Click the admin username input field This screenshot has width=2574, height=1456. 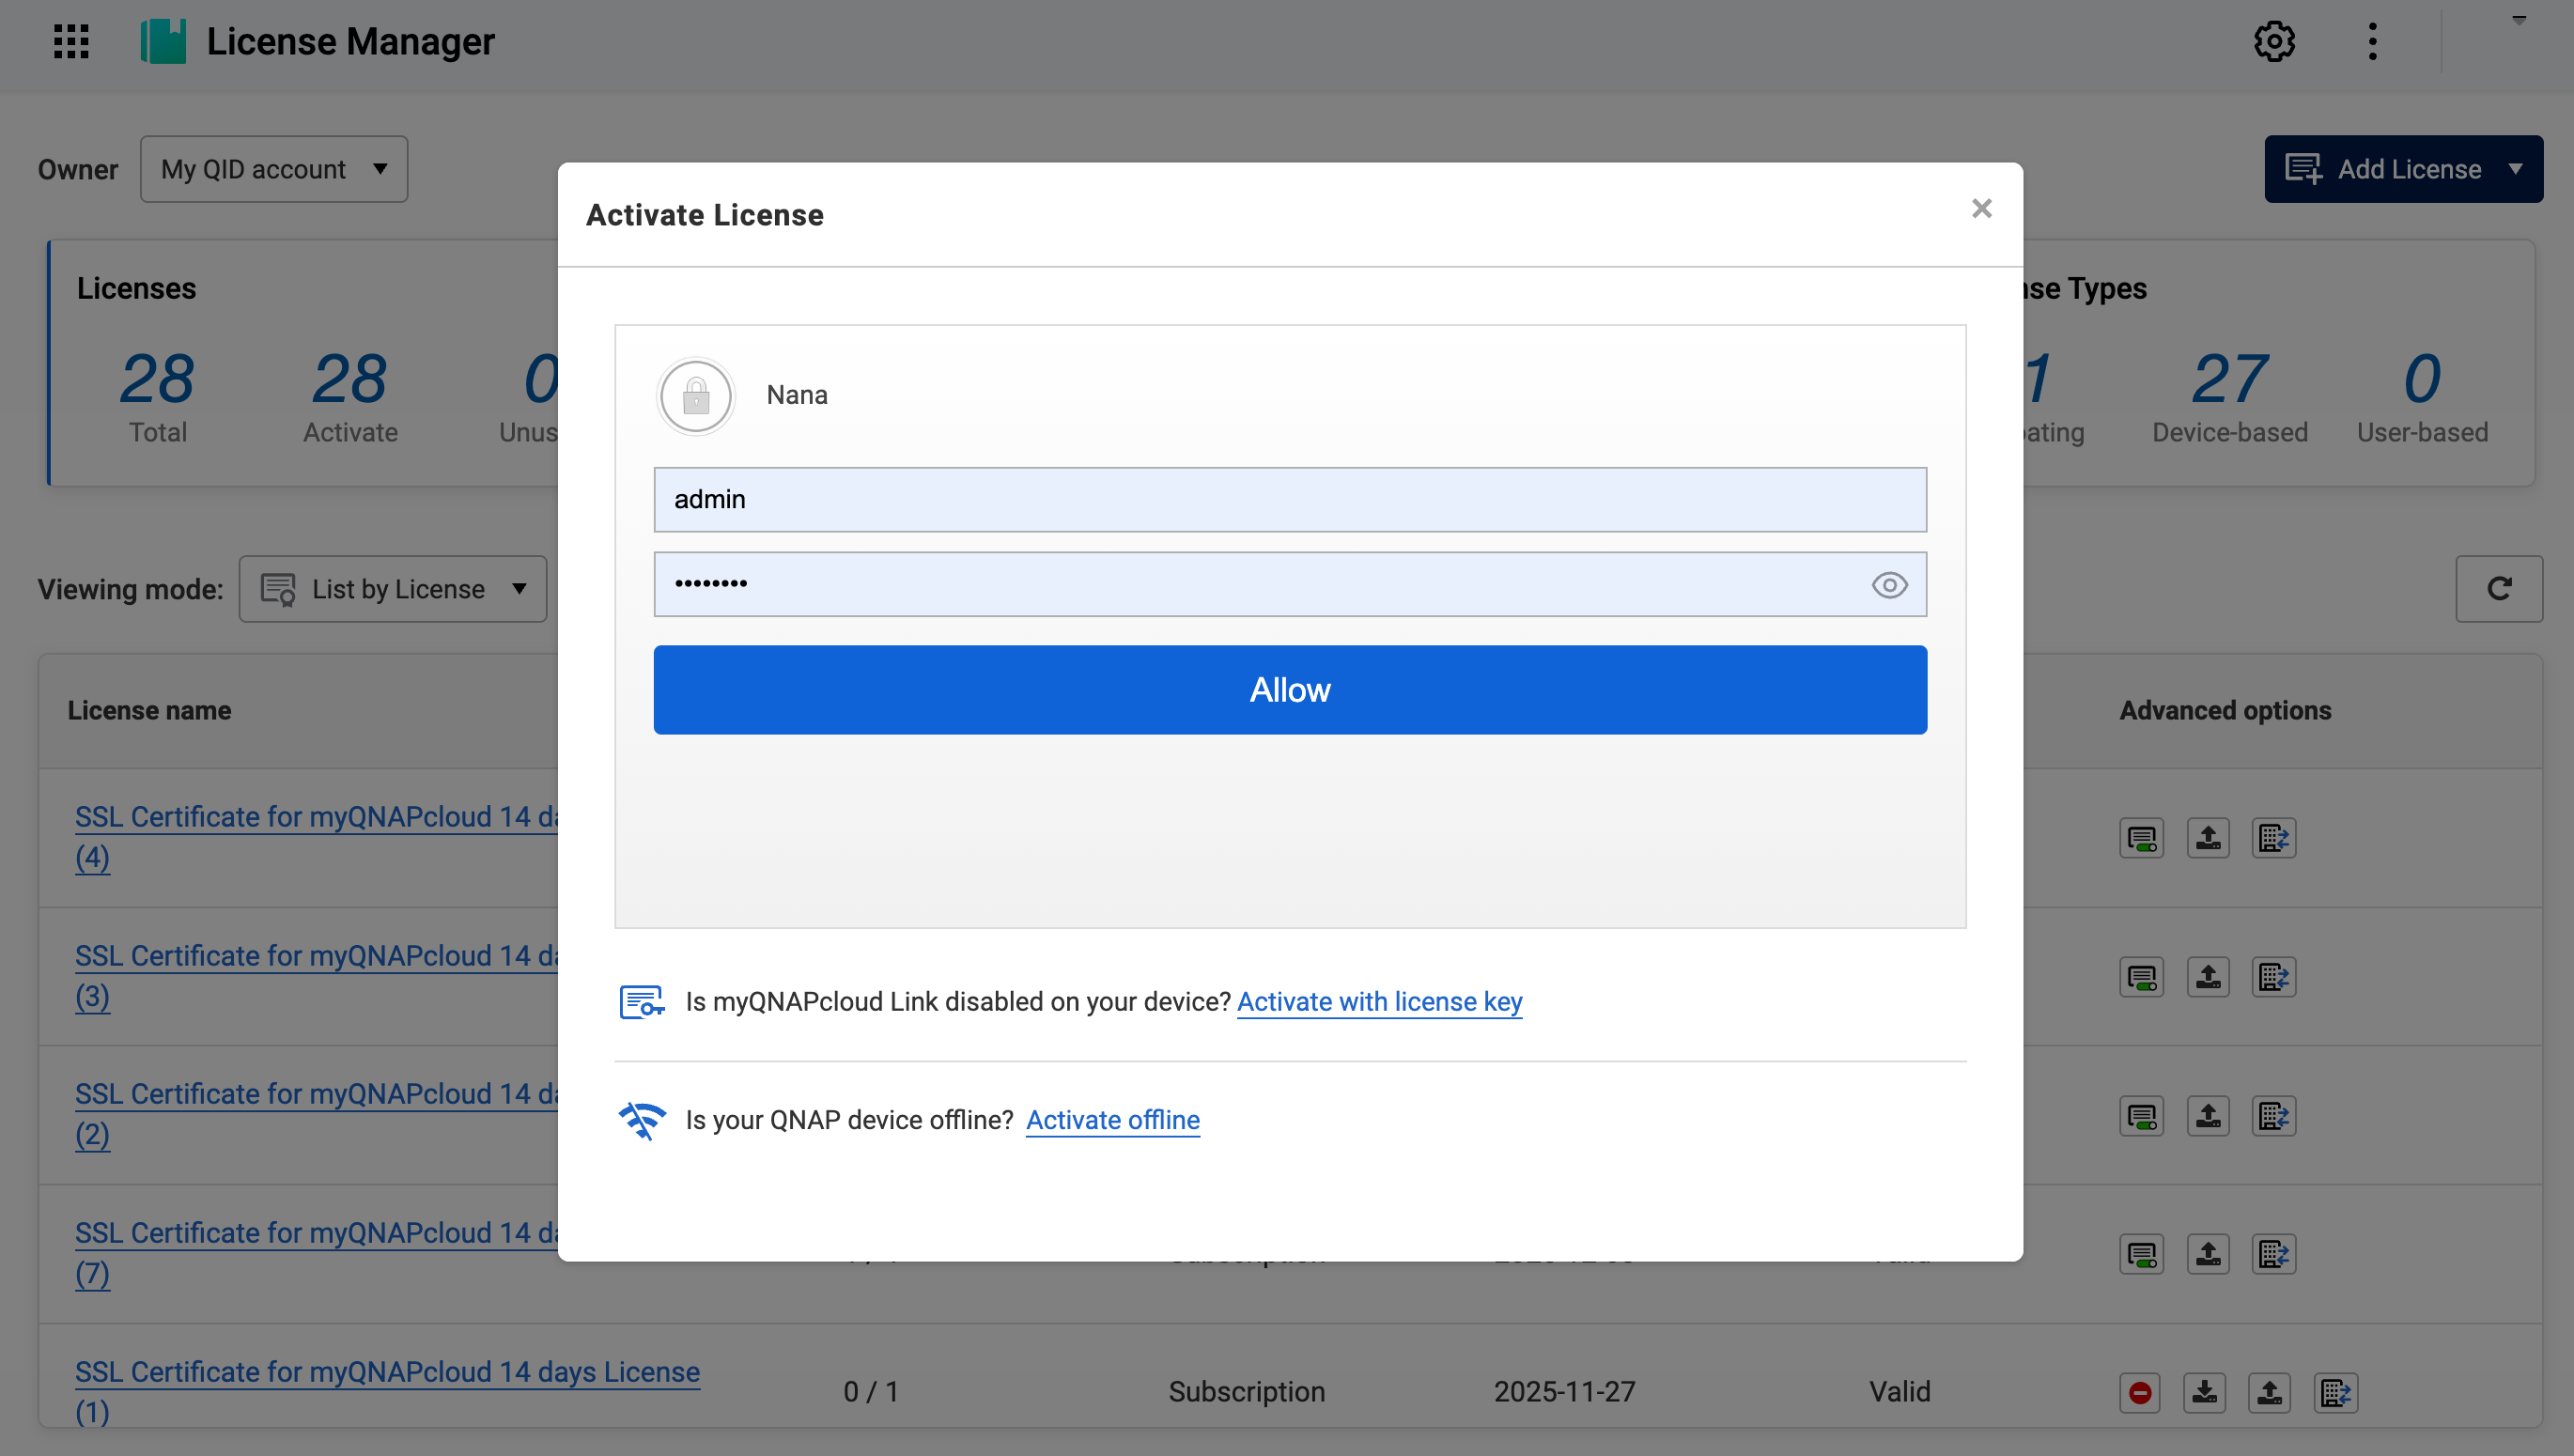click(x=1289, y=499)
